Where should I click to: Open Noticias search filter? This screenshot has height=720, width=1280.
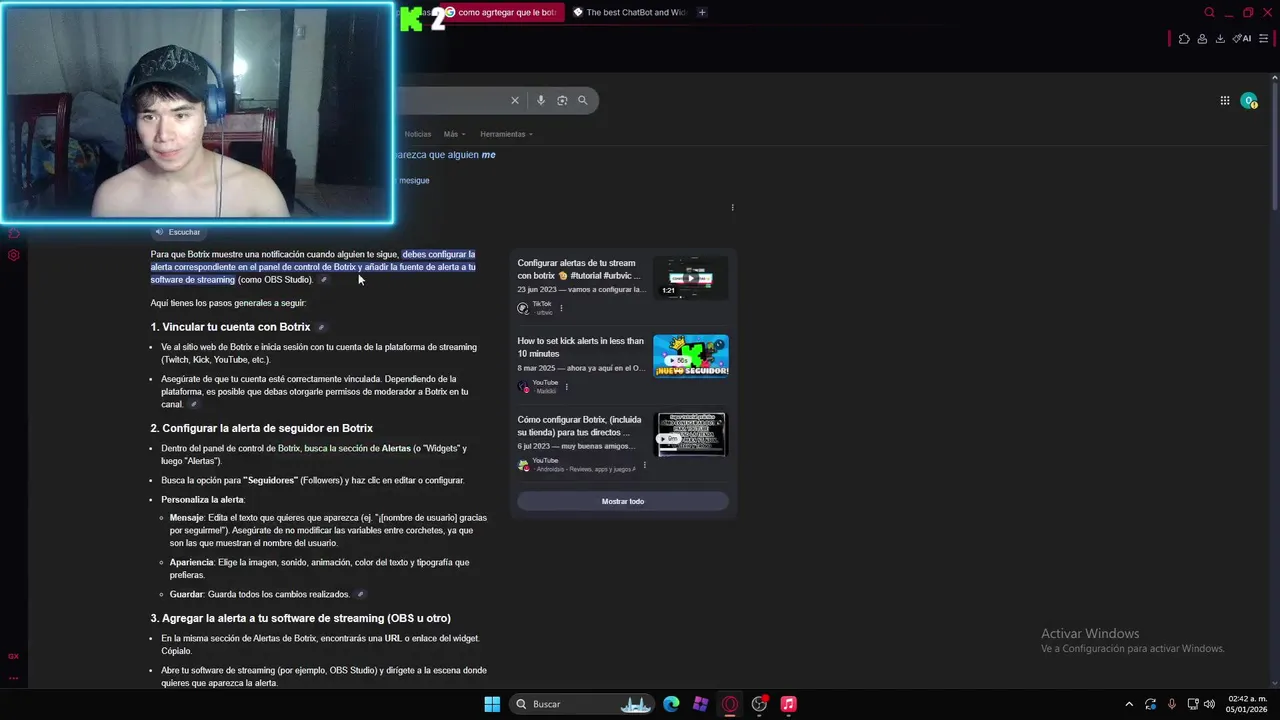click(x=418, y=134)
